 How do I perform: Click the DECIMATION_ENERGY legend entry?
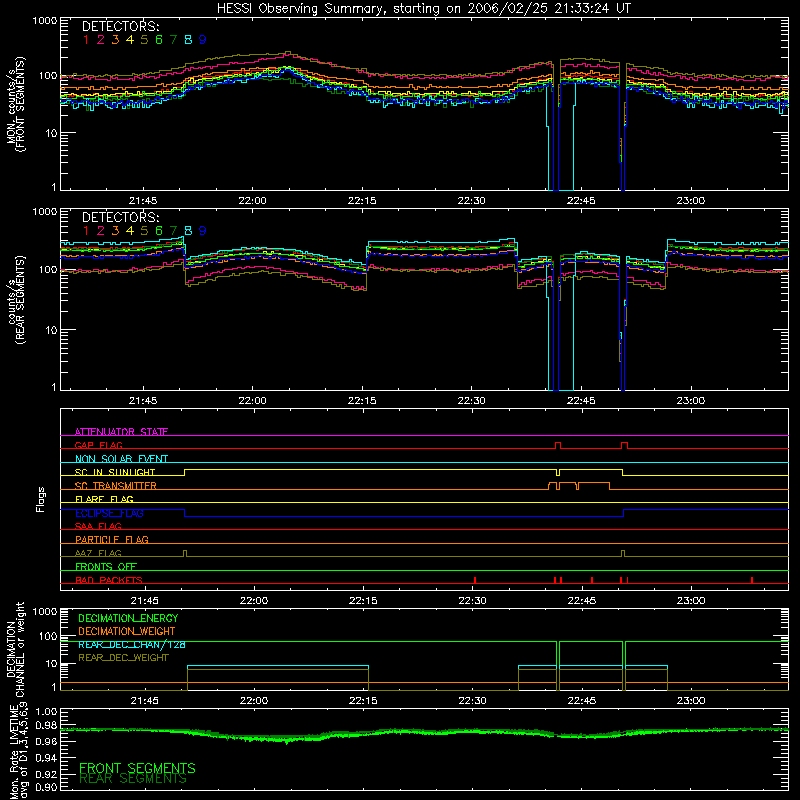click(x=128, y=618)
